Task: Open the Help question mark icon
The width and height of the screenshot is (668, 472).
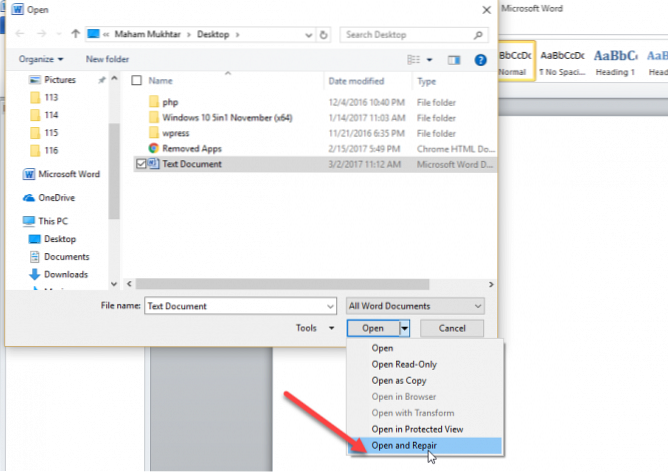Action: tap(480, 60)
